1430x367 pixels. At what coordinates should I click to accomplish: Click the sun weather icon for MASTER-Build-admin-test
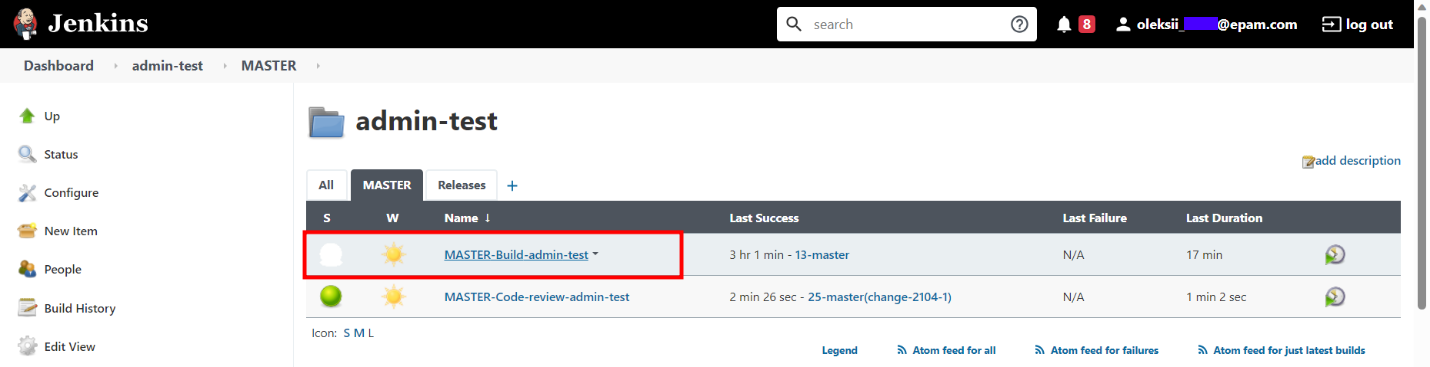(394, 255)
